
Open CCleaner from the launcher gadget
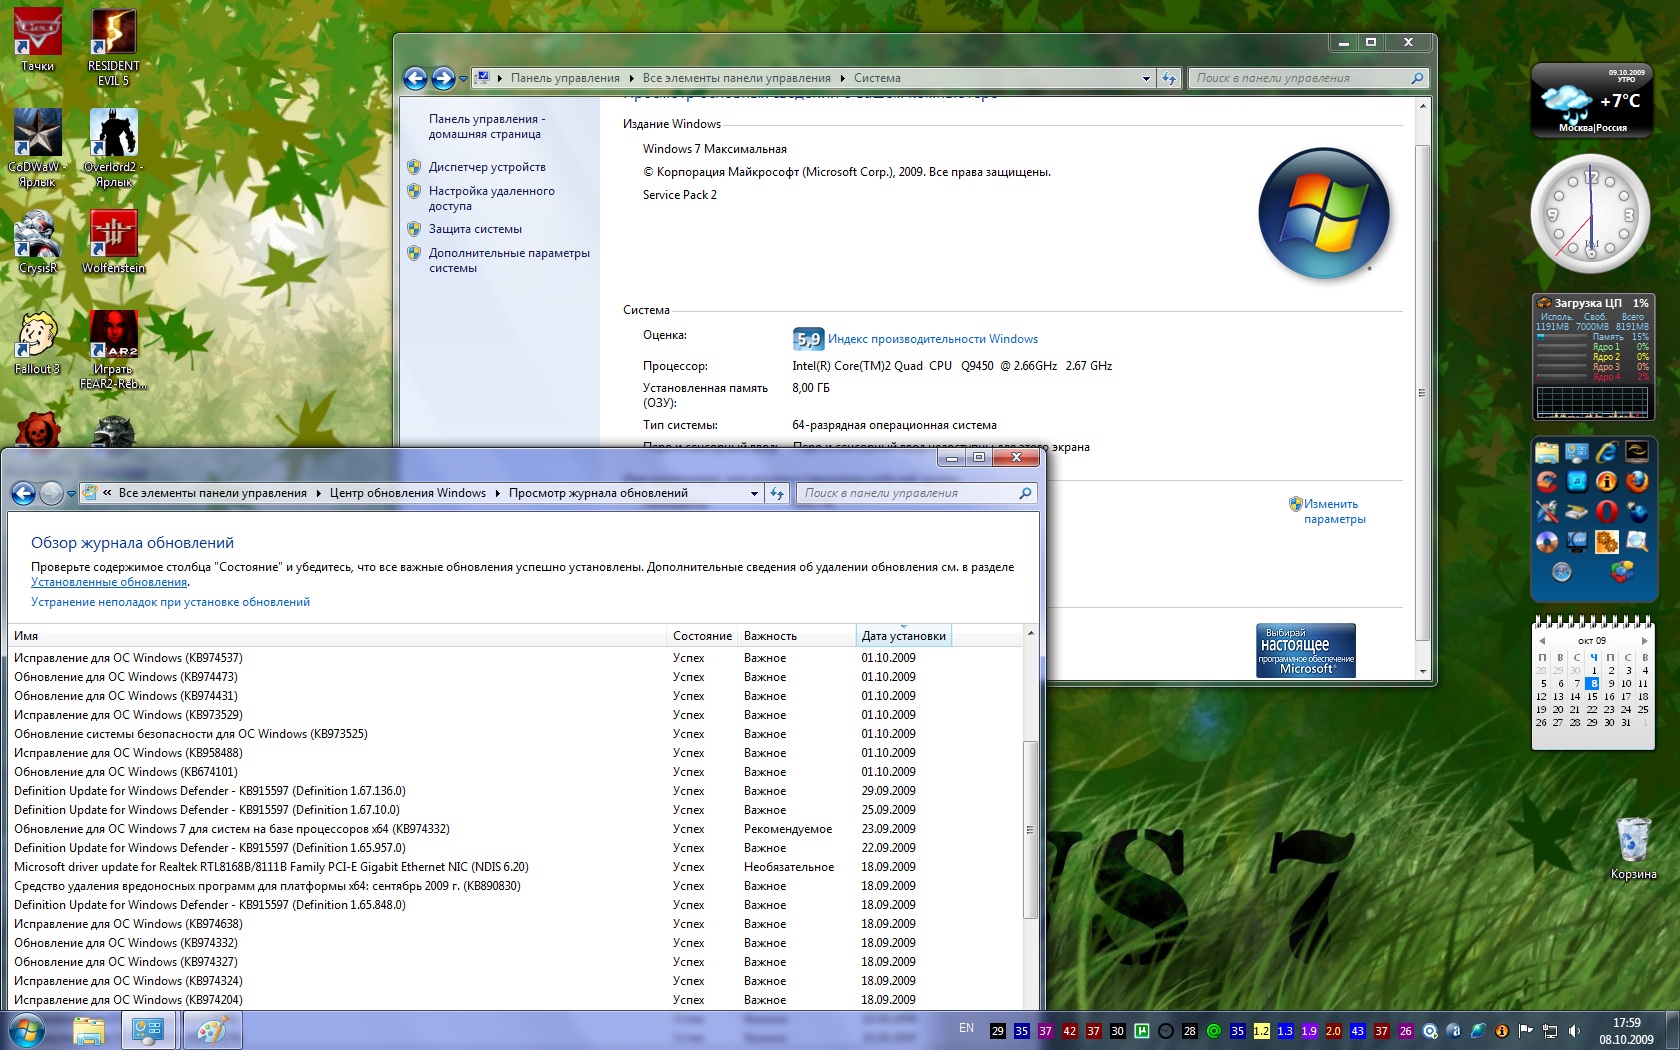pyautogui.click(x=1547, y=481)
